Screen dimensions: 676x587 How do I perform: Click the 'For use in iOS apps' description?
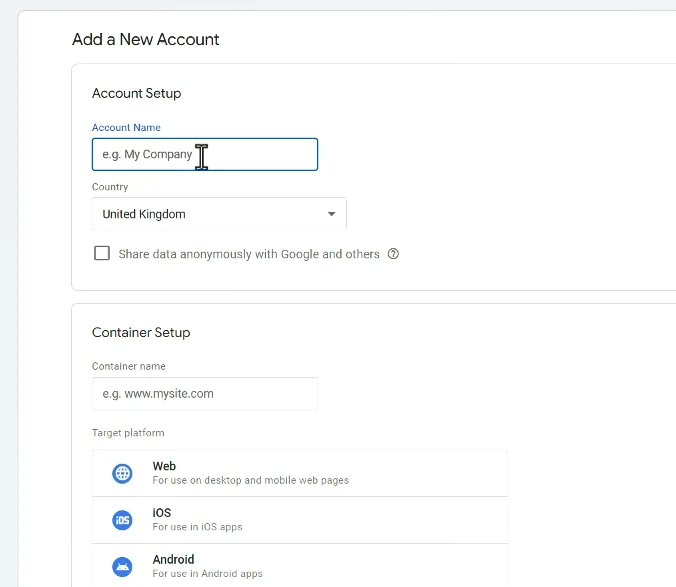197,527
